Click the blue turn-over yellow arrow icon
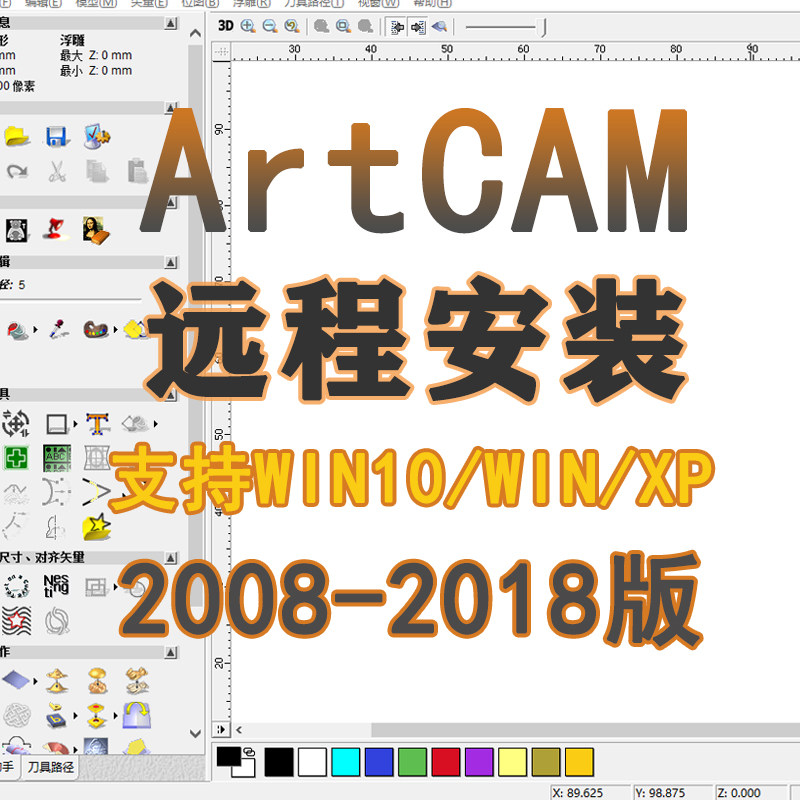 [136, 715]
